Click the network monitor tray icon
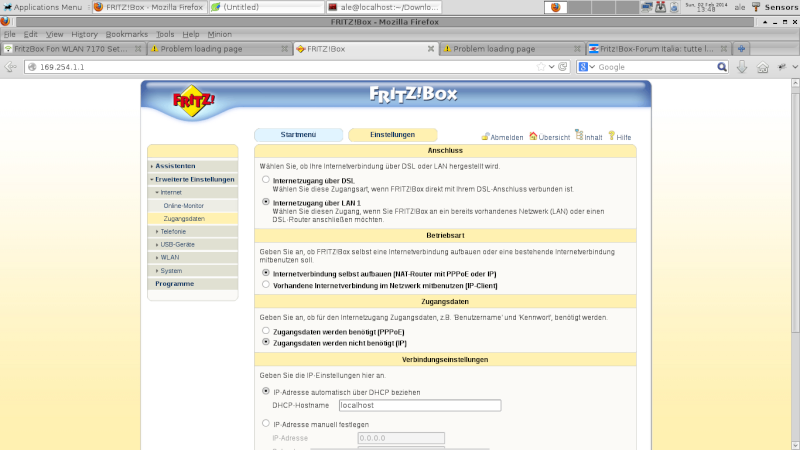Image resolution: width=800 pixels, height=450 pixels. click(x=646, y=7)
